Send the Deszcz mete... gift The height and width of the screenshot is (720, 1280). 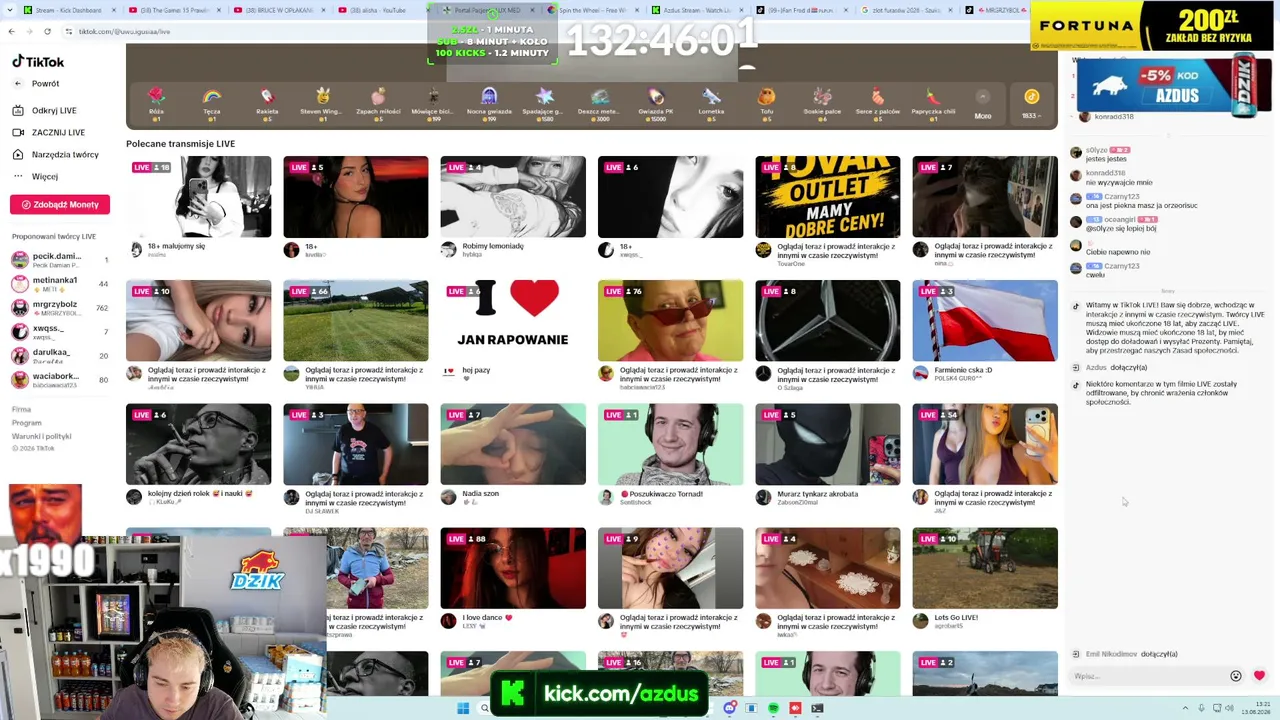pyautogui.click(x=600, y=103)
